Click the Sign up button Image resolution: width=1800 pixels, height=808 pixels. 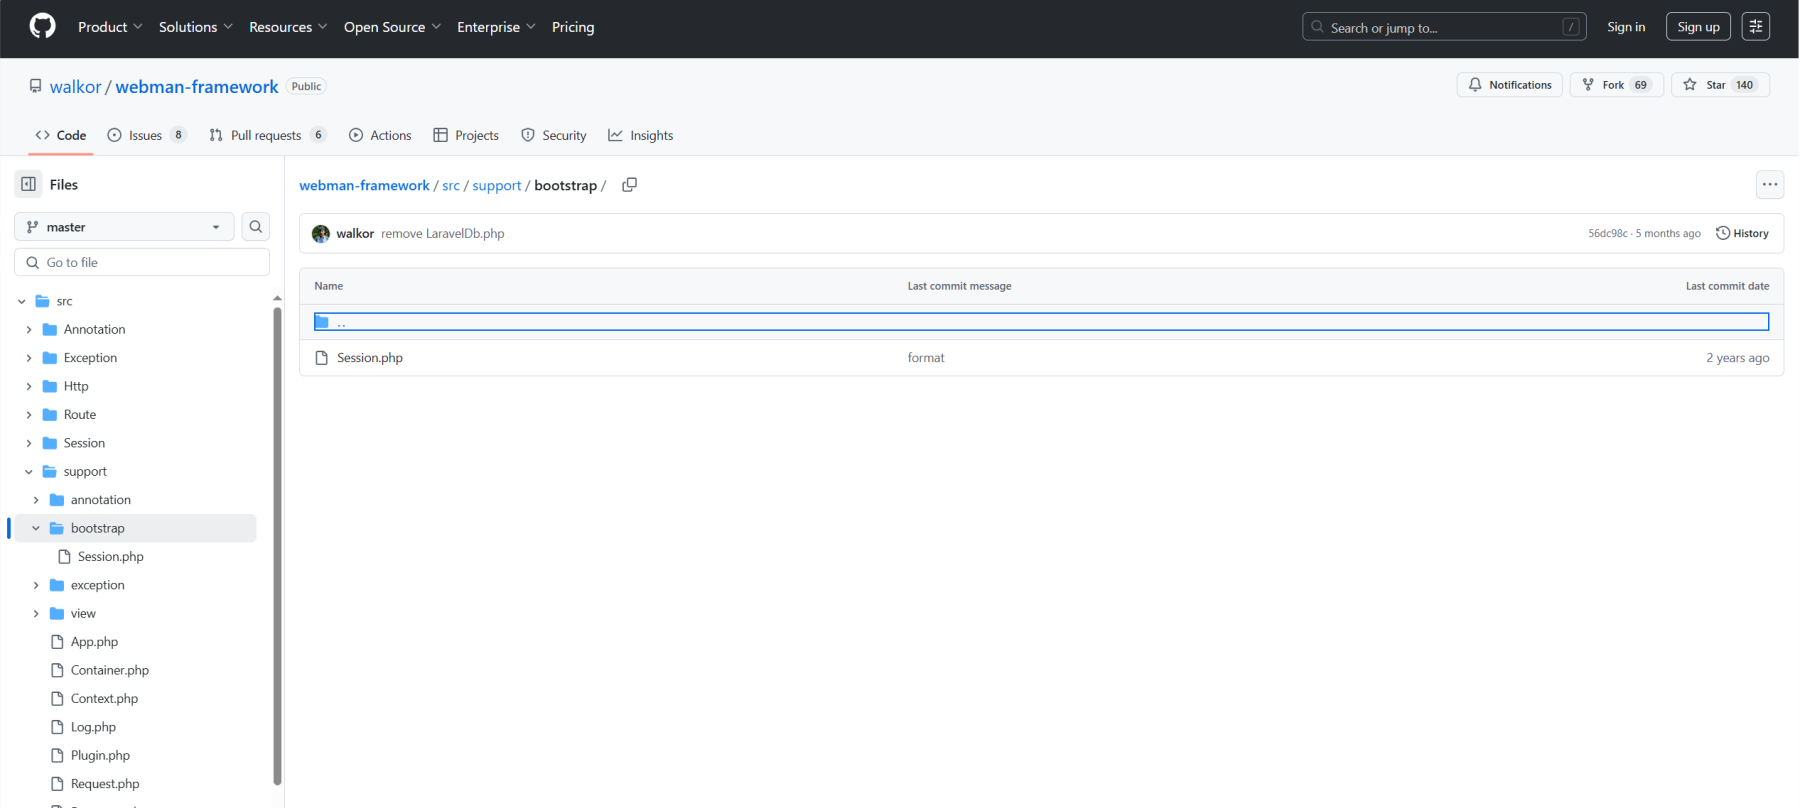(1698, 27)
